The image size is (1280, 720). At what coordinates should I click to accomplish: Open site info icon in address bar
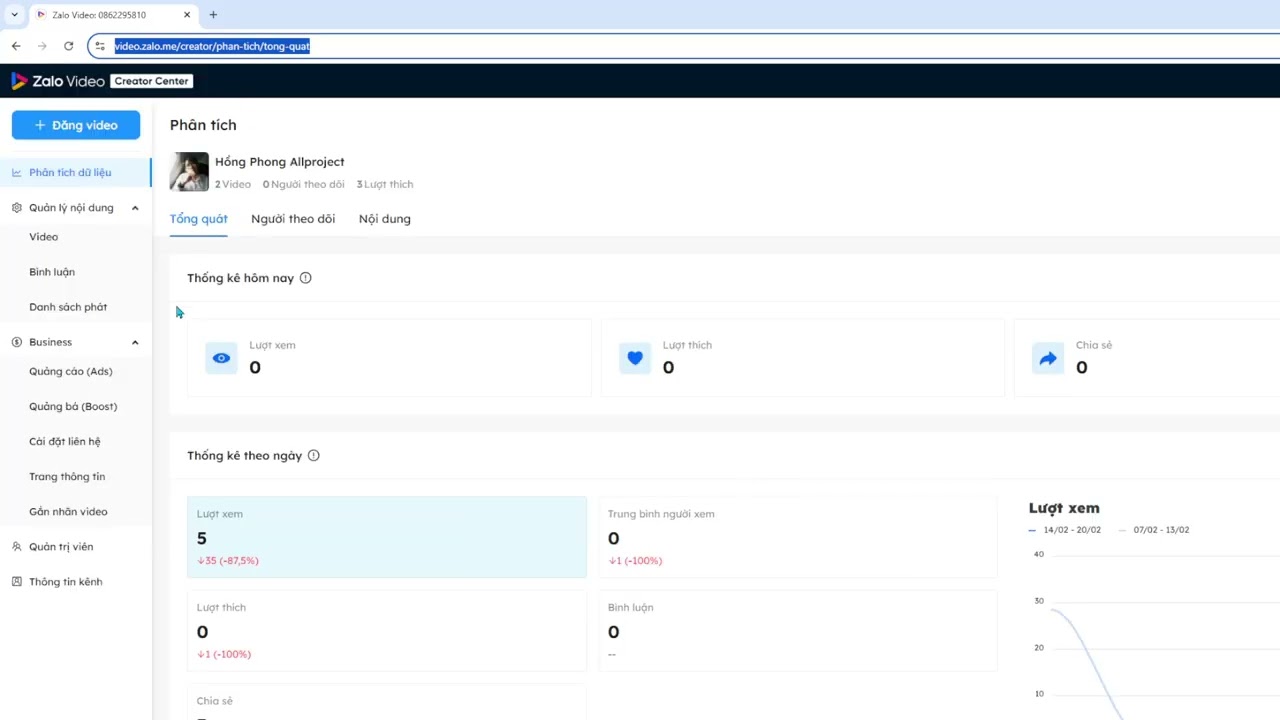(99, 46)
